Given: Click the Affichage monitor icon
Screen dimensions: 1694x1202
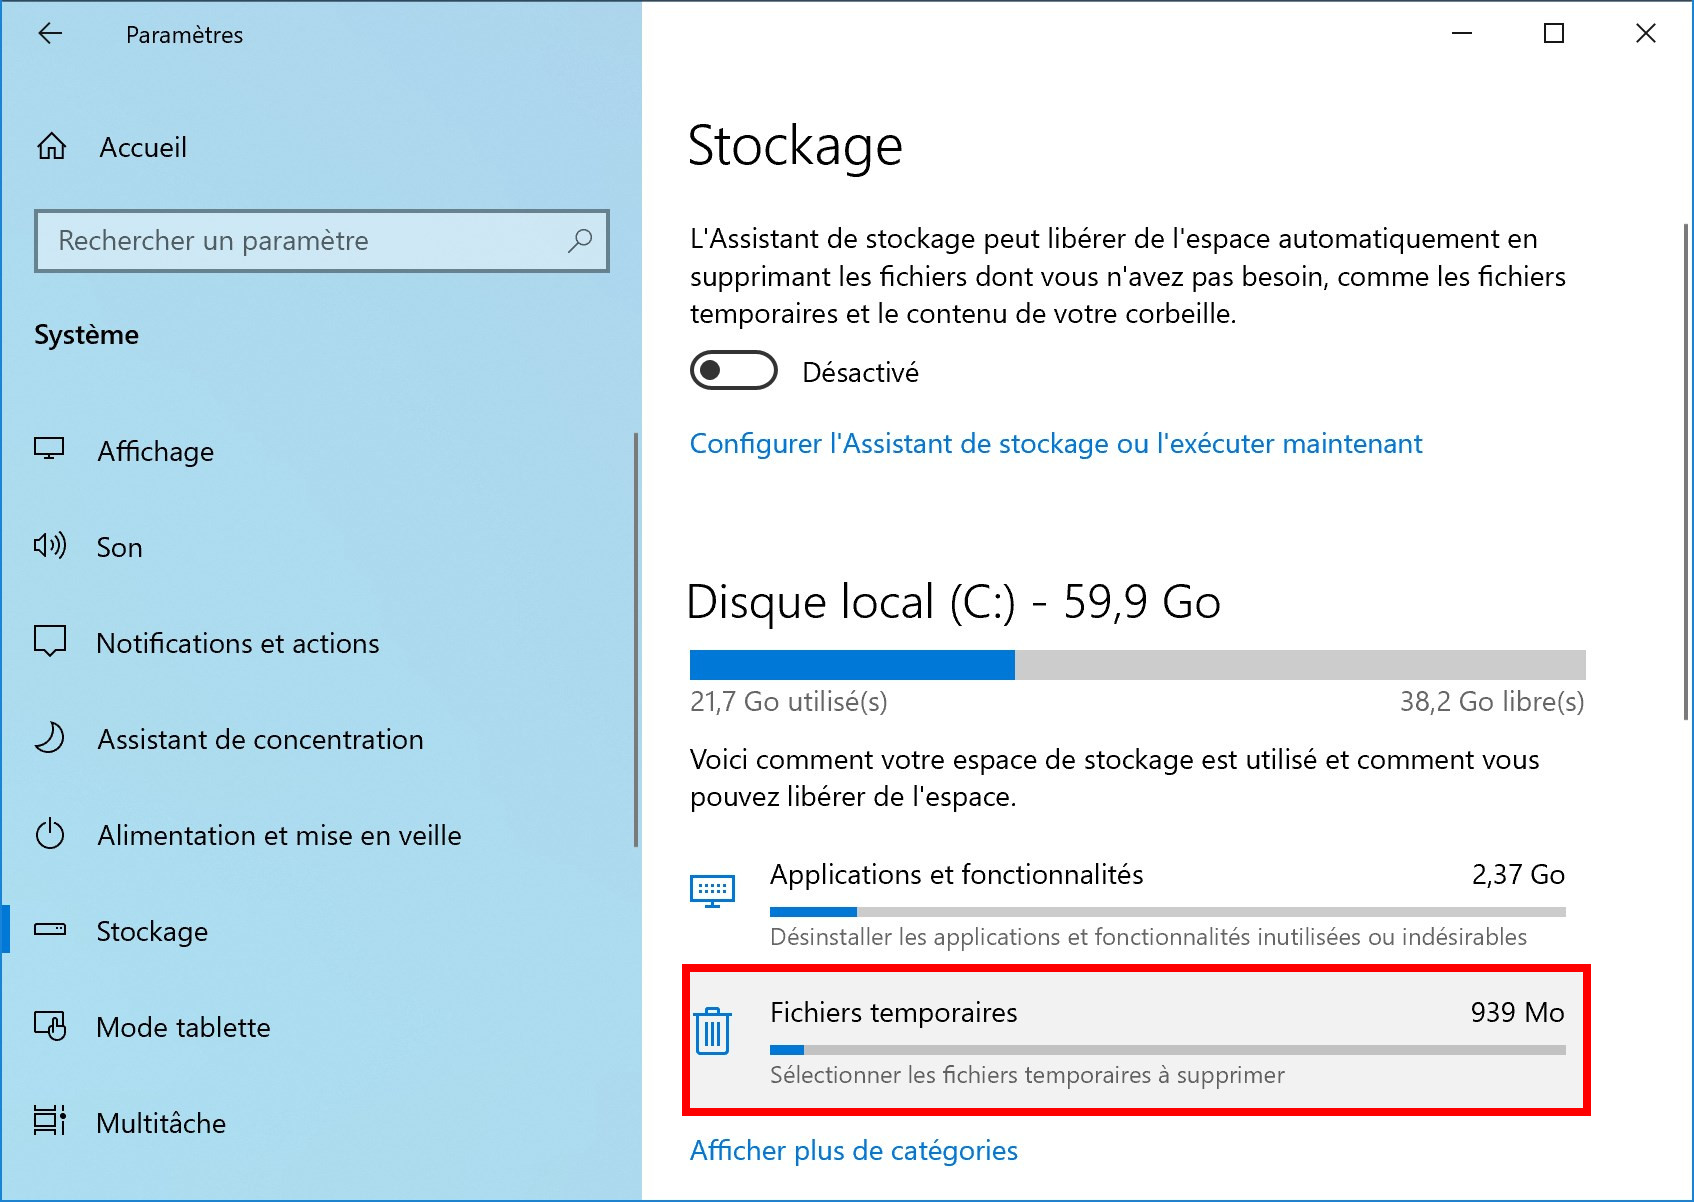Looking at the screenshot, I should tap(50, 449).
